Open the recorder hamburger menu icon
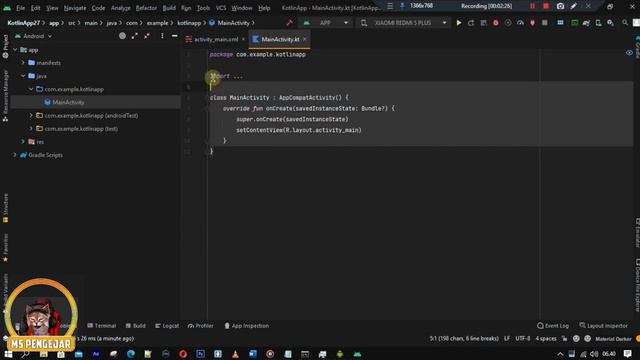This screenshot has height=360, width=640. point(390,6)
